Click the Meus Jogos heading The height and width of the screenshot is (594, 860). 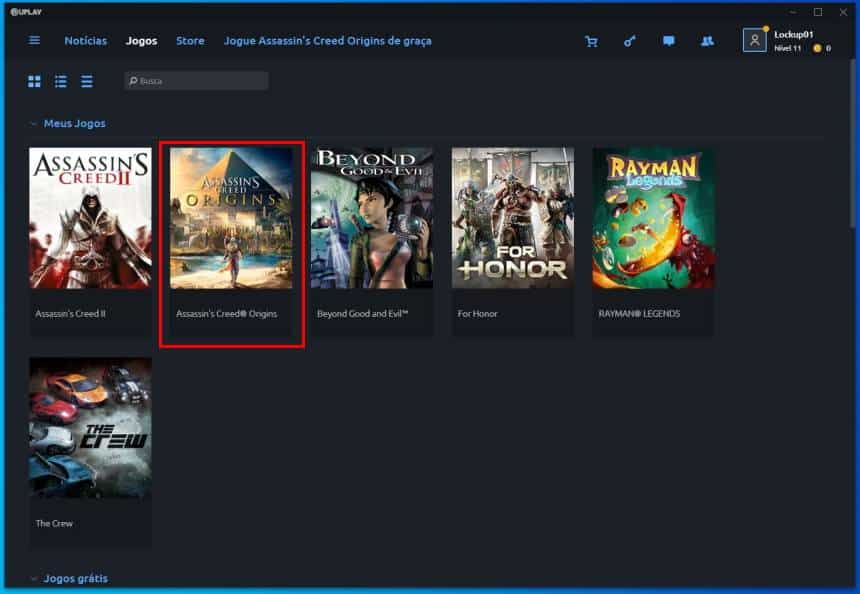pos(75,123)
